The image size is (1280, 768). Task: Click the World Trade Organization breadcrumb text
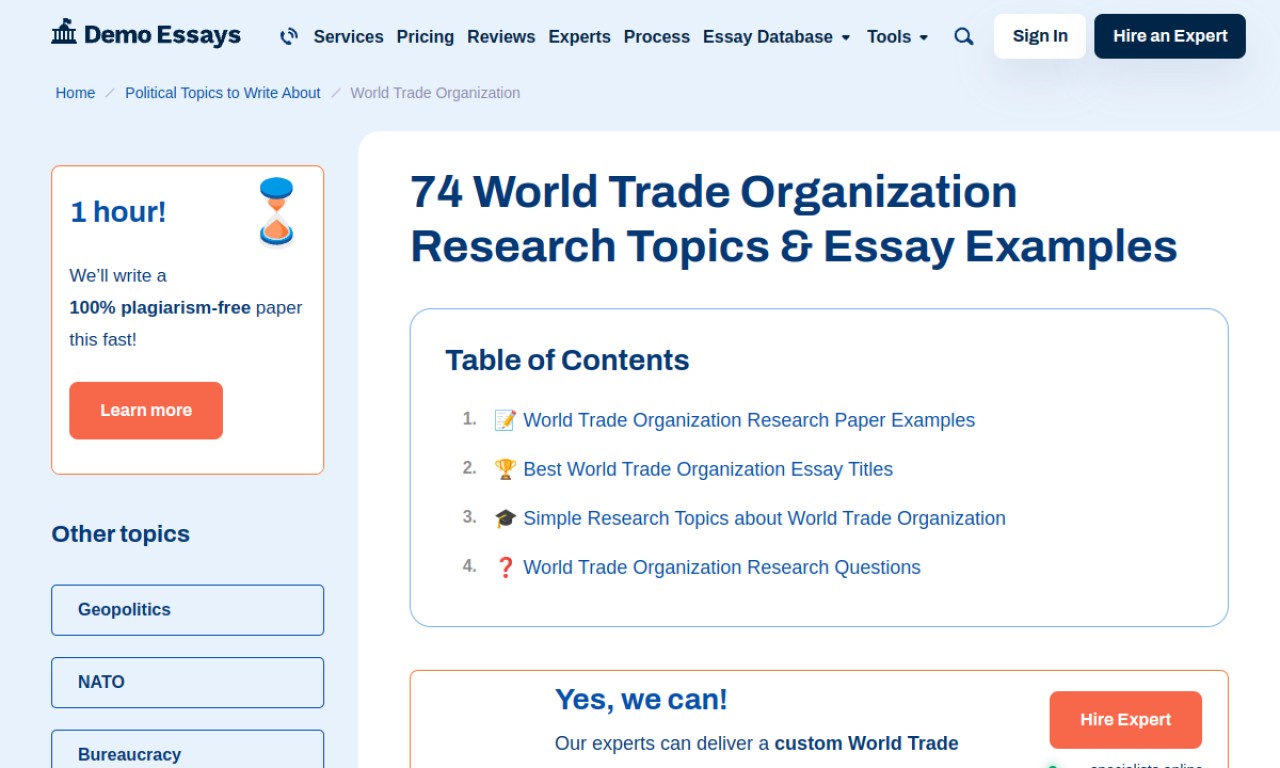point(435,93)
